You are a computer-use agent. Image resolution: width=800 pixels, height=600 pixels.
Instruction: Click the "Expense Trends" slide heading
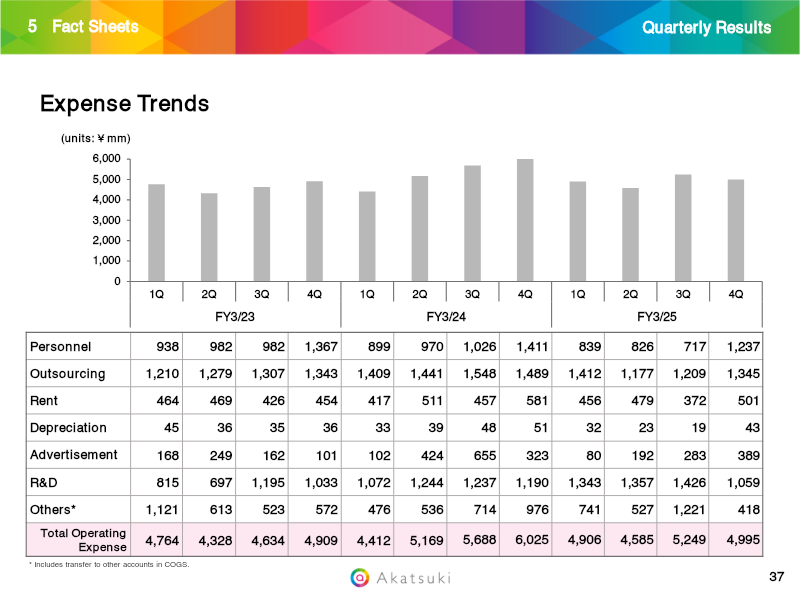[124, 104]
